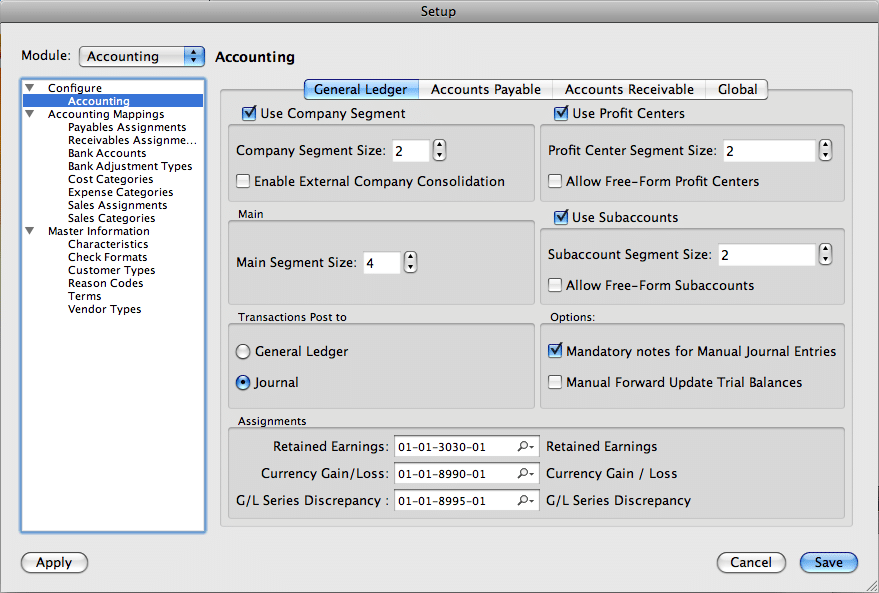879x593 pixels.
Task: Collapse the Accounting Mappings section
Action: coord(30,114)
